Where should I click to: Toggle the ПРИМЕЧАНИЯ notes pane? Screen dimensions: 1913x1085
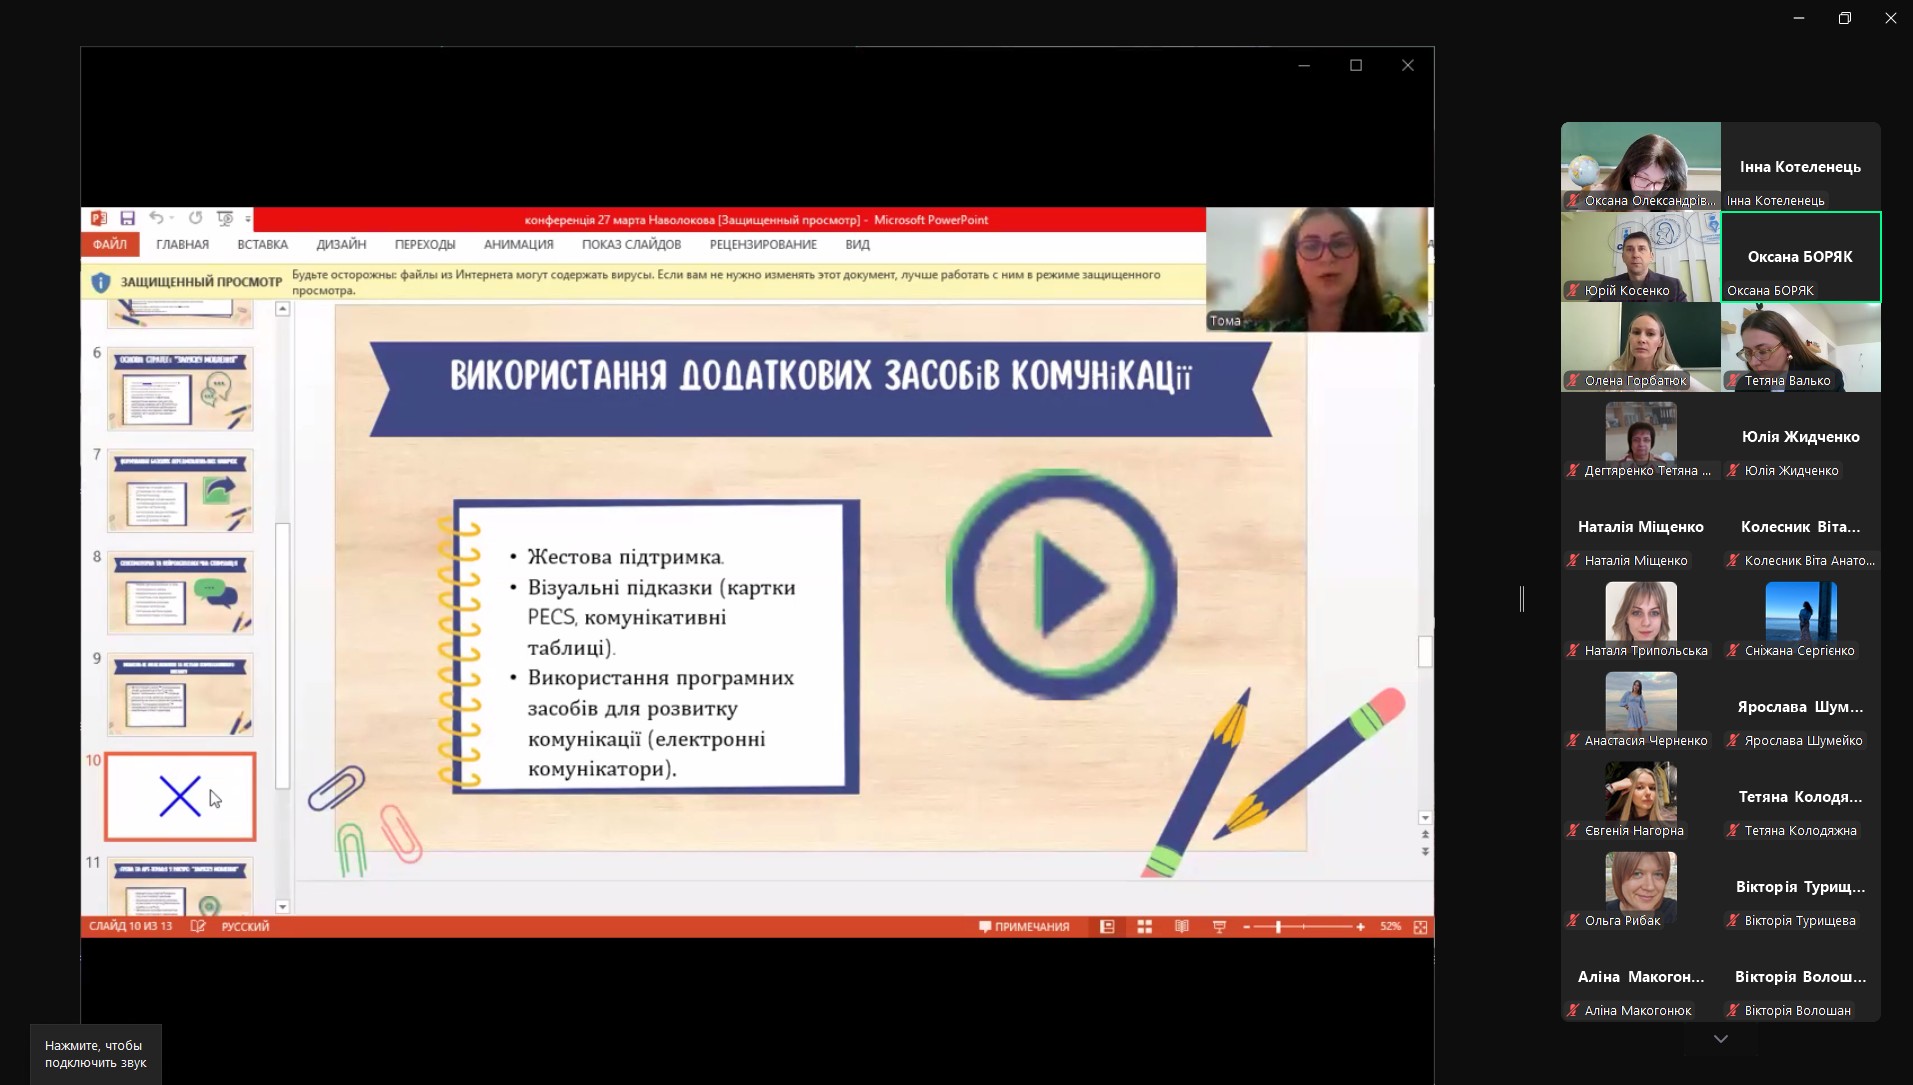click(1024, 927)
